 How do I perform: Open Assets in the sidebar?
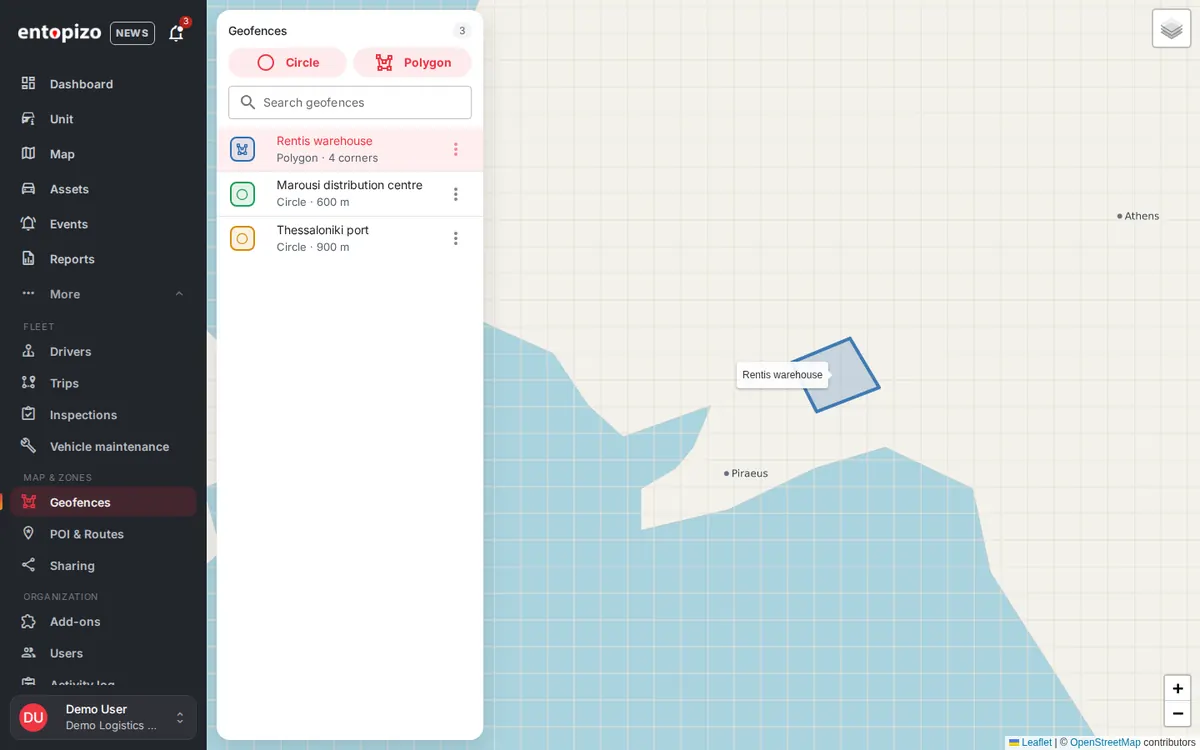(x=103, y=189)
